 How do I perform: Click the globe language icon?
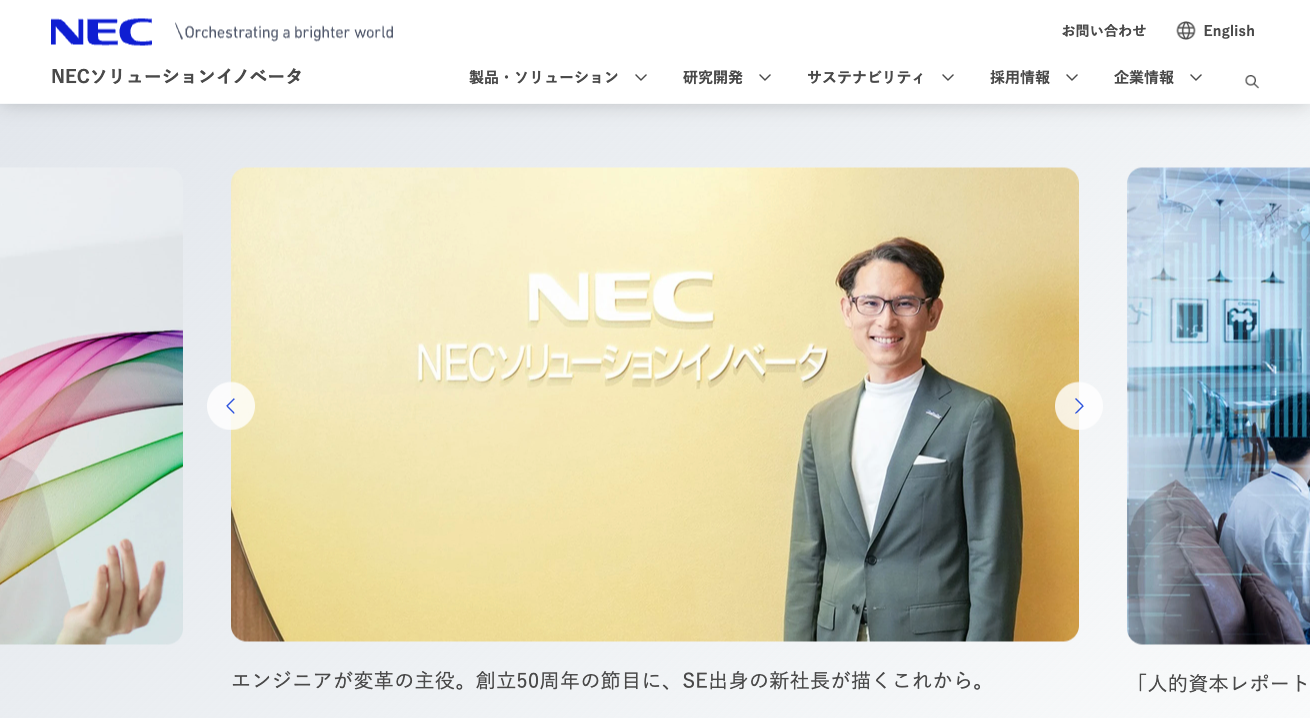coord(1186,30)
